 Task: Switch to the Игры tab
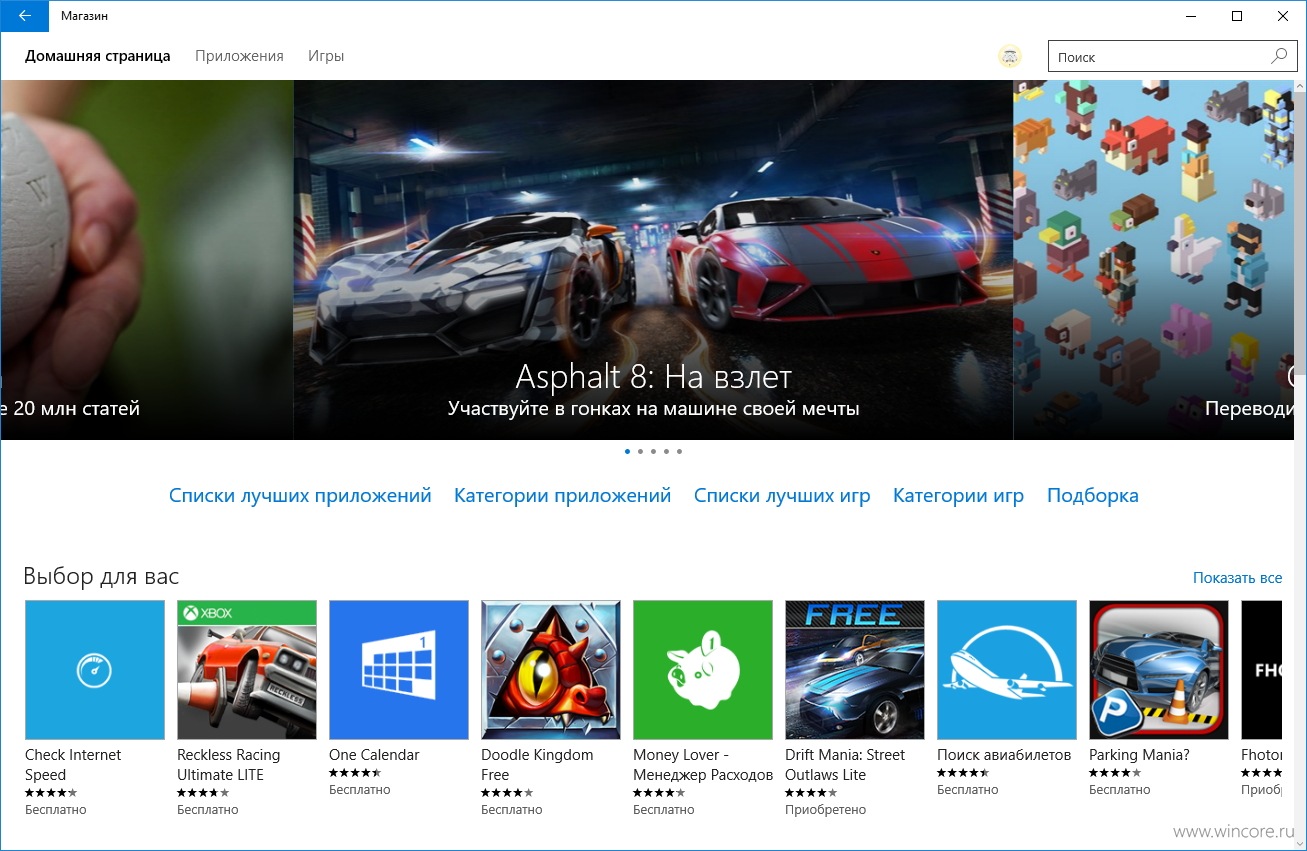point(326,56)
